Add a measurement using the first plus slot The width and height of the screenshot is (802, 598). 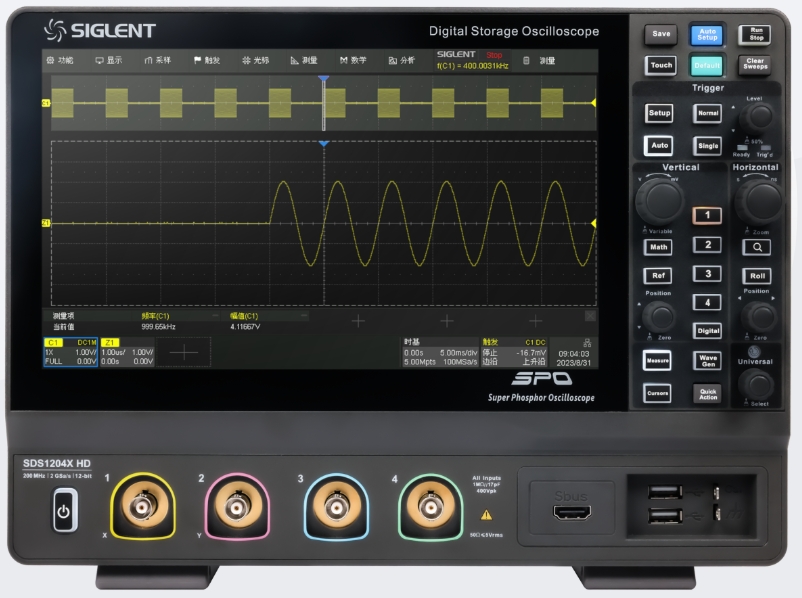coord(356,321)
